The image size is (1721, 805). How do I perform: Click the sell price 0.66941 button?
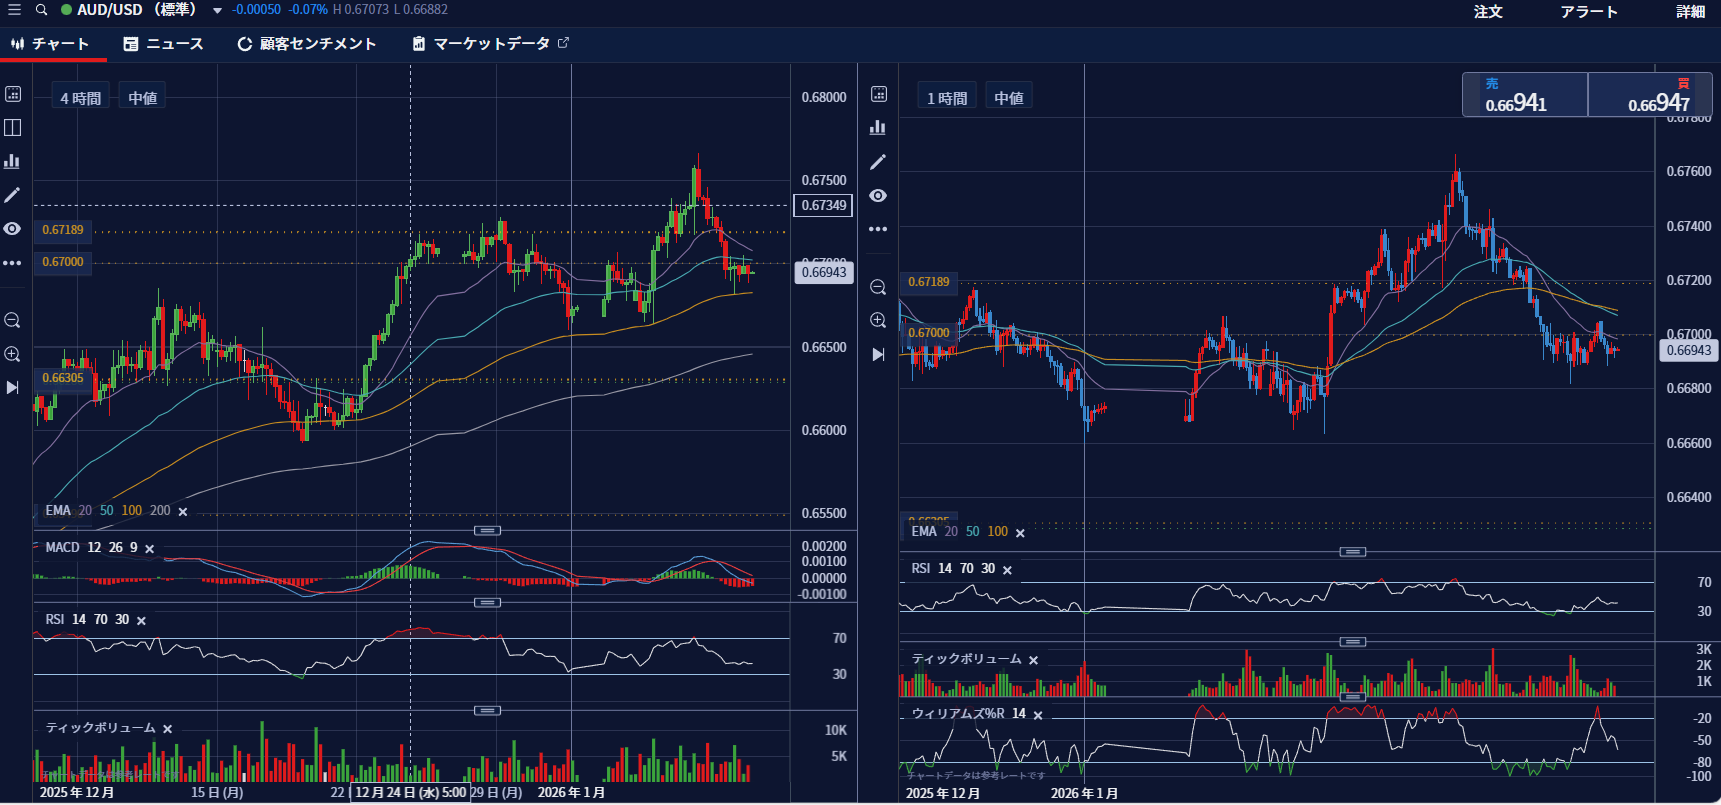click(x=1525, y=95)
